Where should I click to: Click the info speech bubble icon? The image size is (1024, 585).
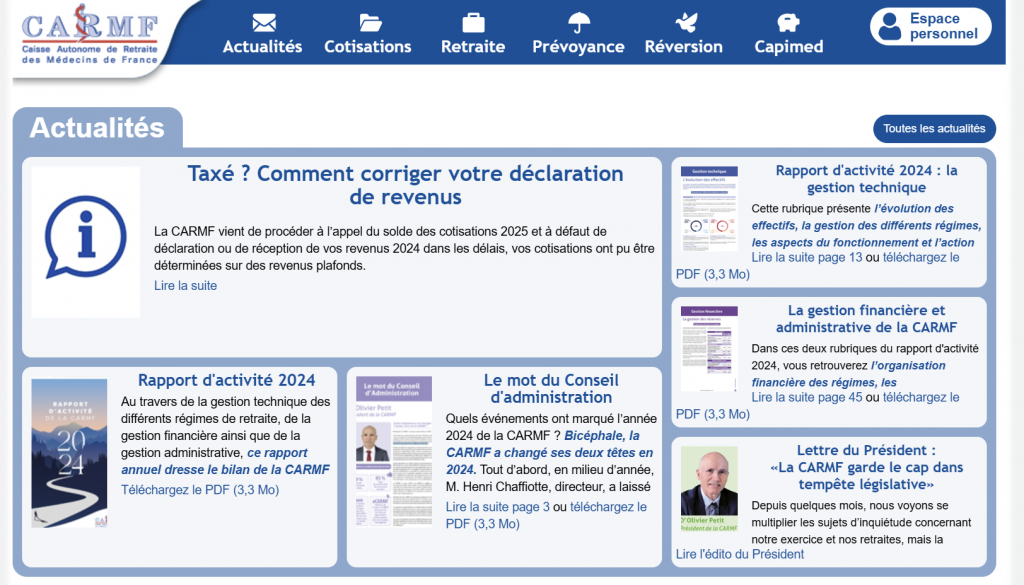click(x=85, y=237)
